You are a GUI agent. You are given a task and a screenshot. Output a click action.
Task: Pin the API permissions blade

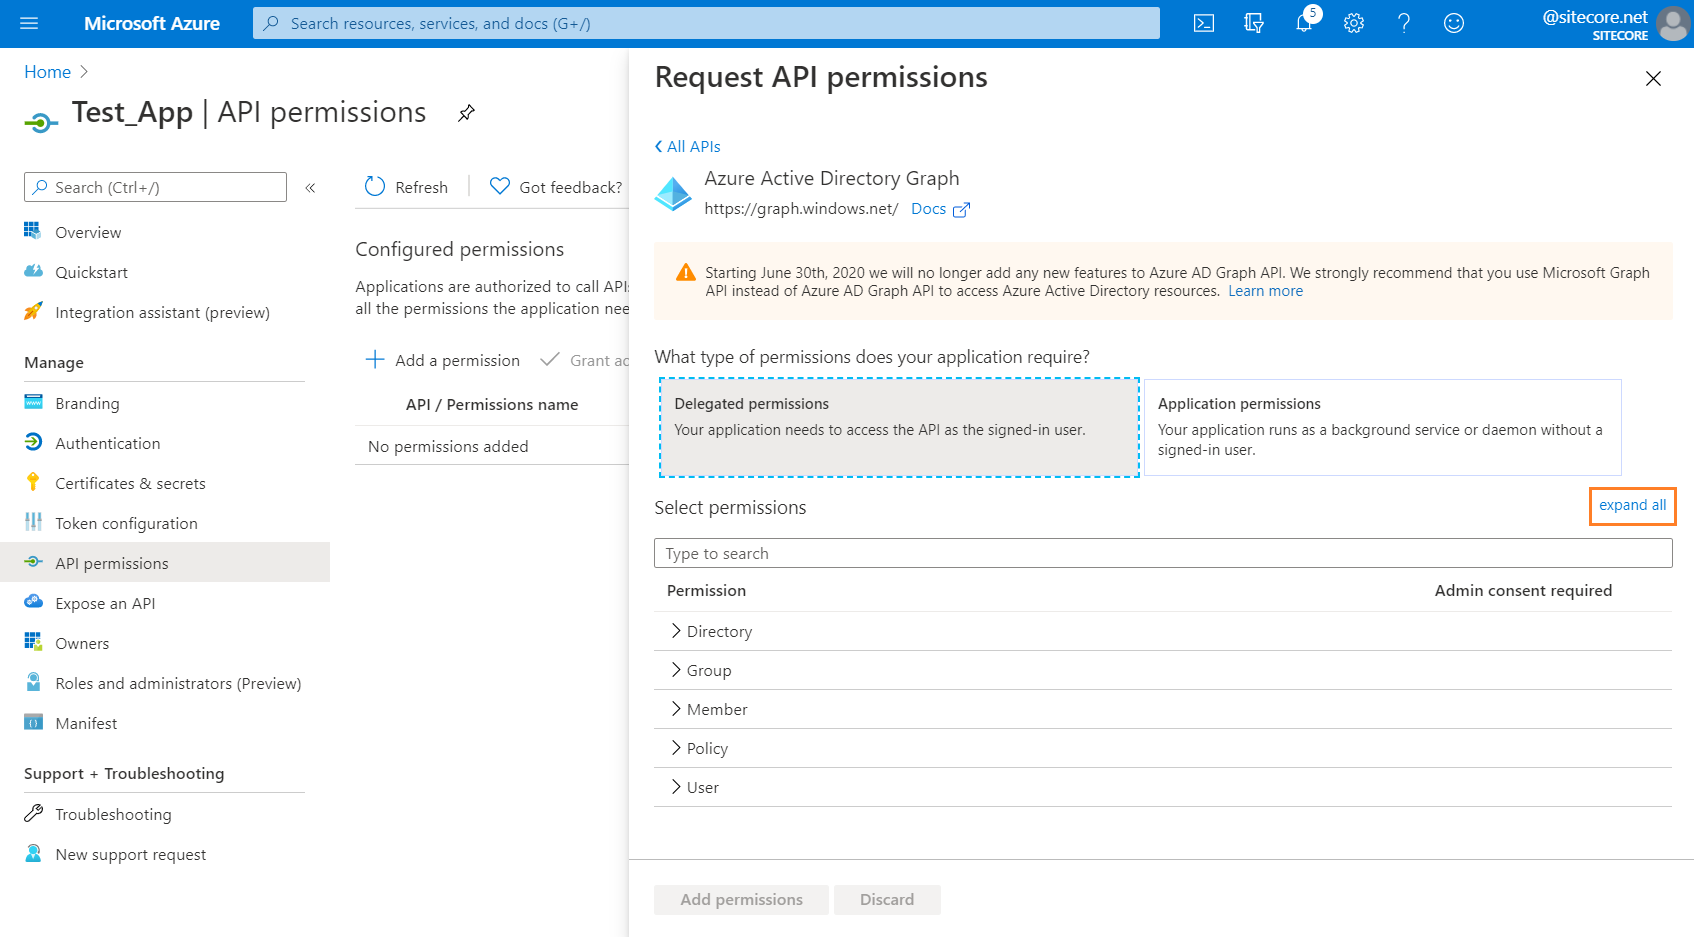click(465, 113)
